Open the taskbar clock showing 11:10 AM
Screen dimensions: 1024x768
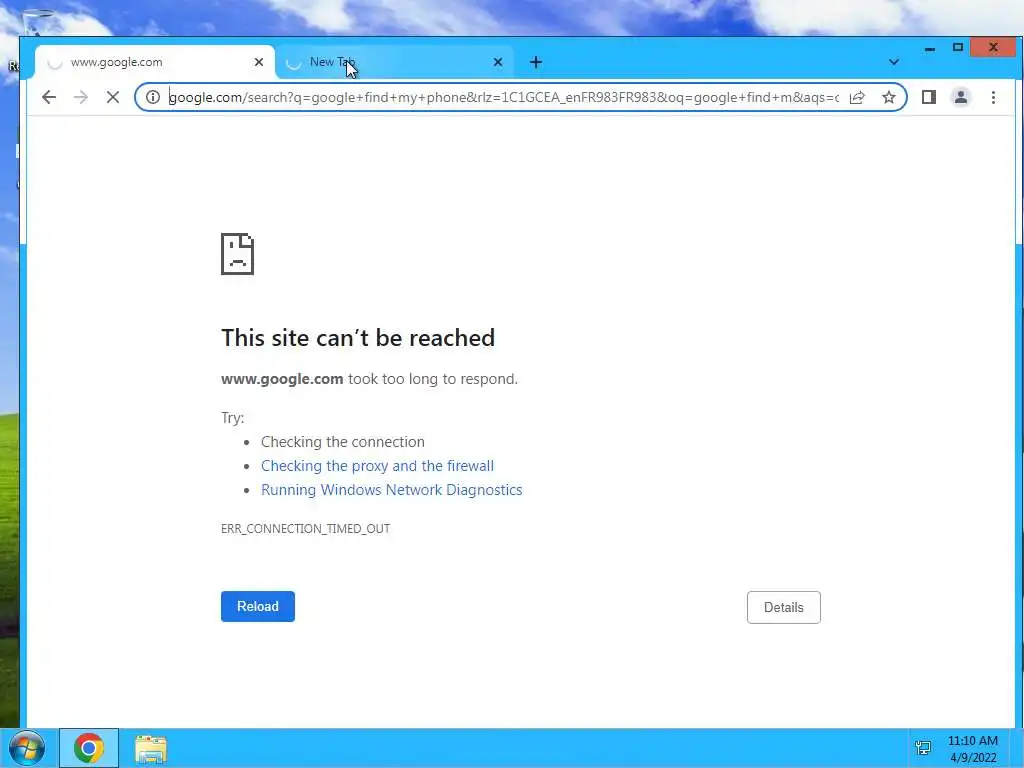point(972,749)
